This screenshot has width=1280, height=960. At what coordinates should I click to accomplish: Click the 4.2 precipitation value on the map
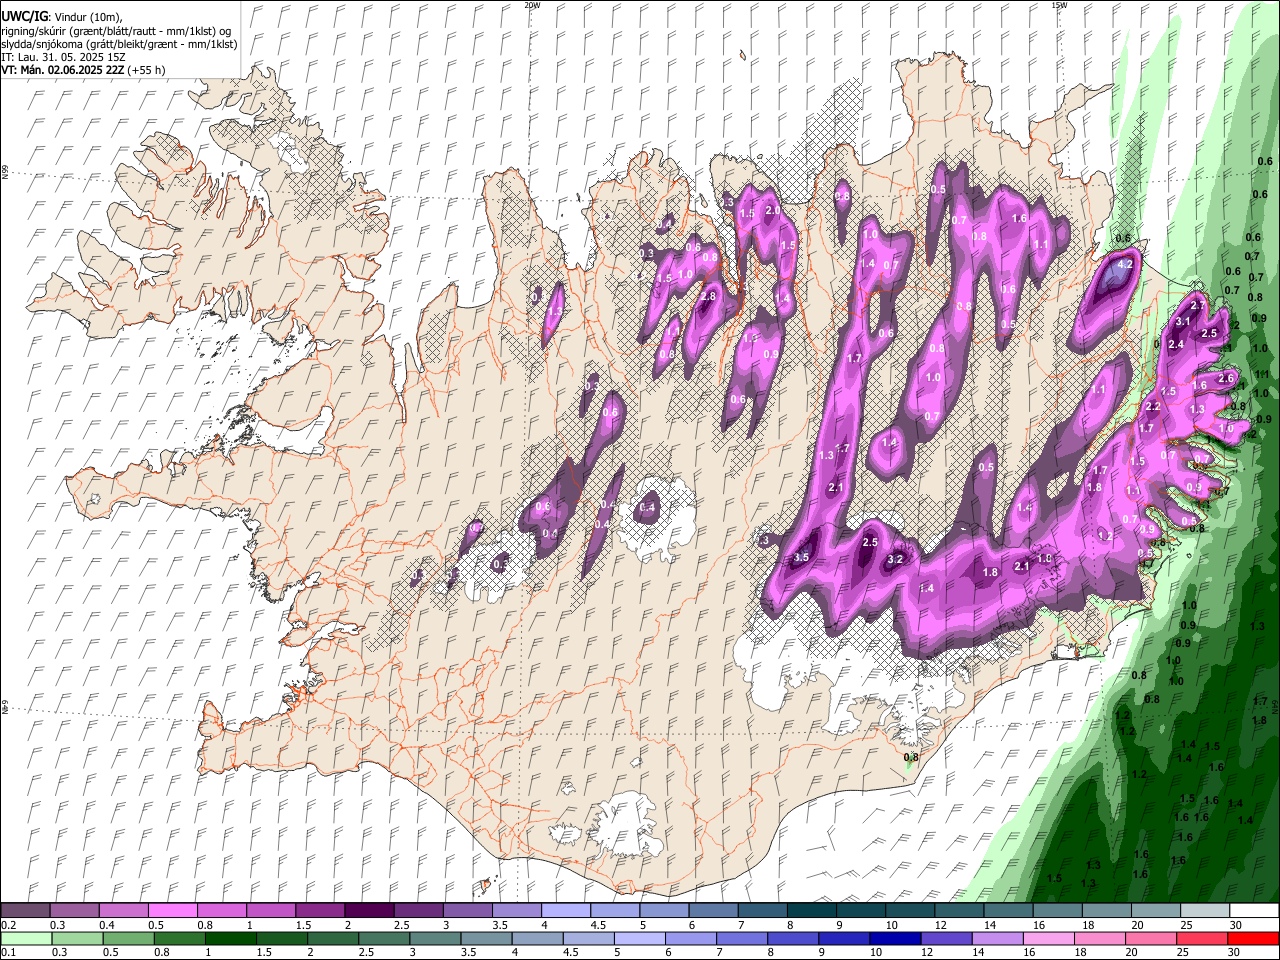(x=1124, y=265)
